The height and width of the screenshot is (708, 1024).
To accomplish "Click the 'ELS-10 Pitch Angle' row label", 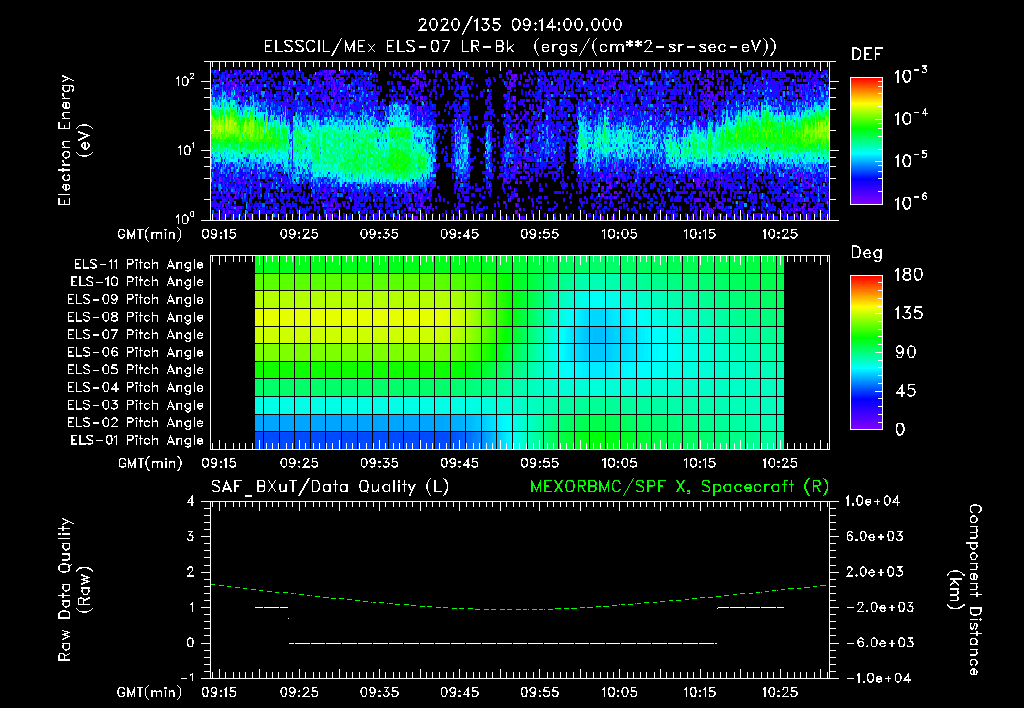I will [137, 282].
